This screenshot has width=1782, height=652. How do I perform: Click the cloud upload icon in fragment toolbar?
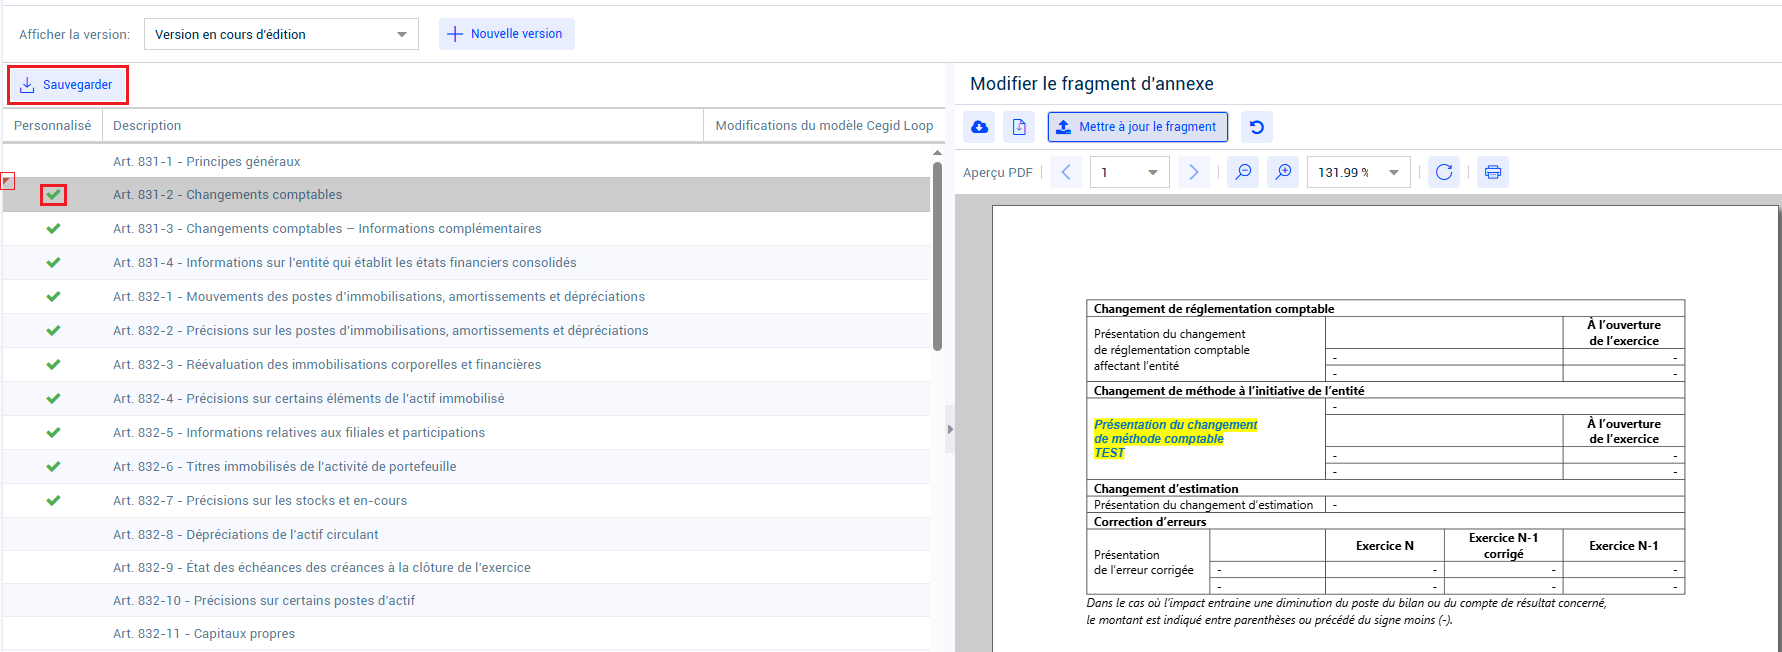coord(980,127)
